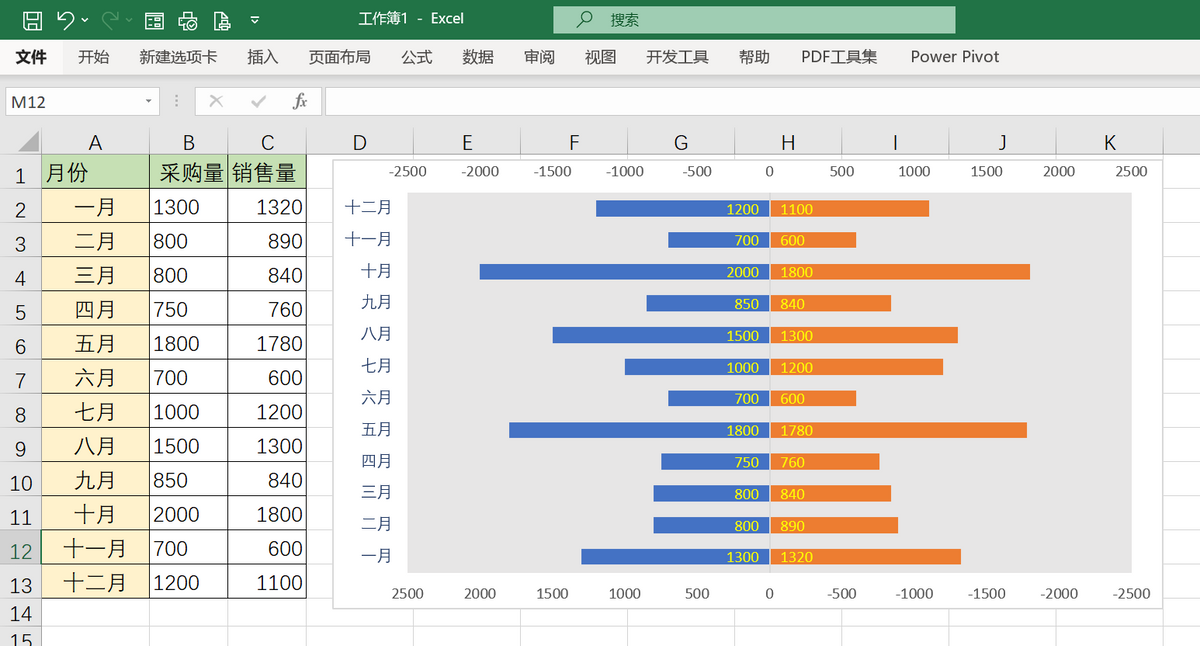Viewport: 1200px width, 646px height.
Task: Click the bottom axis label 2500
Action: (x=408, y=593)
